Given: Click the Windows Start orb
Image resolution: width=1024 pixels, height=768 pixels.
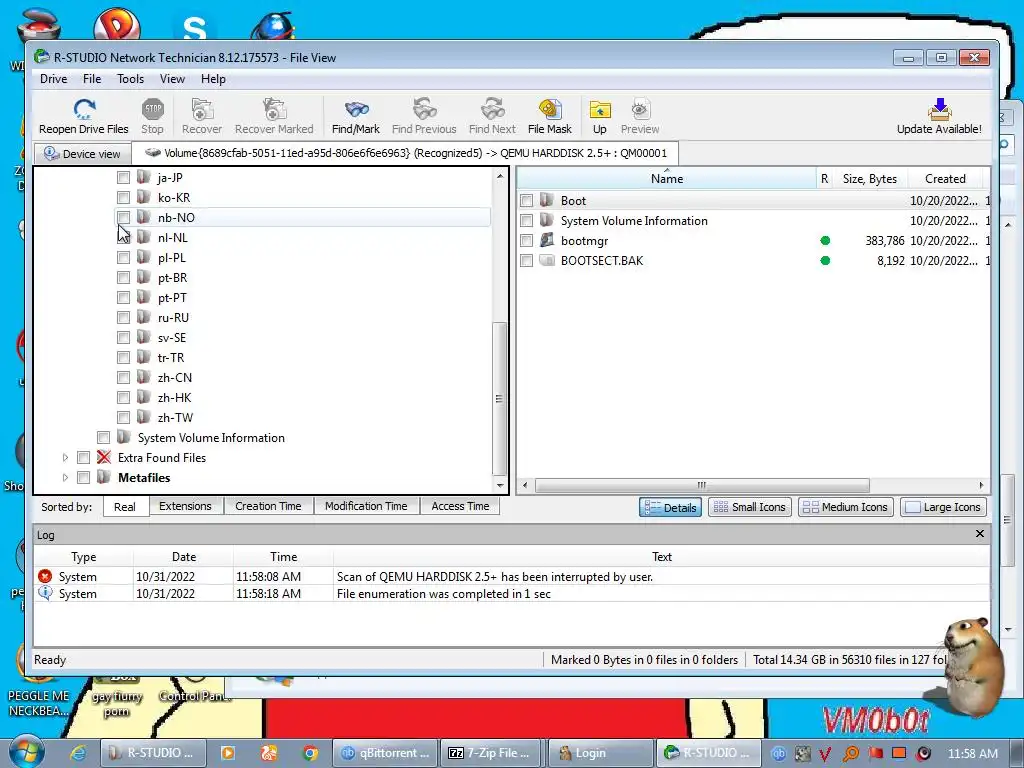Looking at the screenshot, I should pyautogui.click(x=26, y=752).
